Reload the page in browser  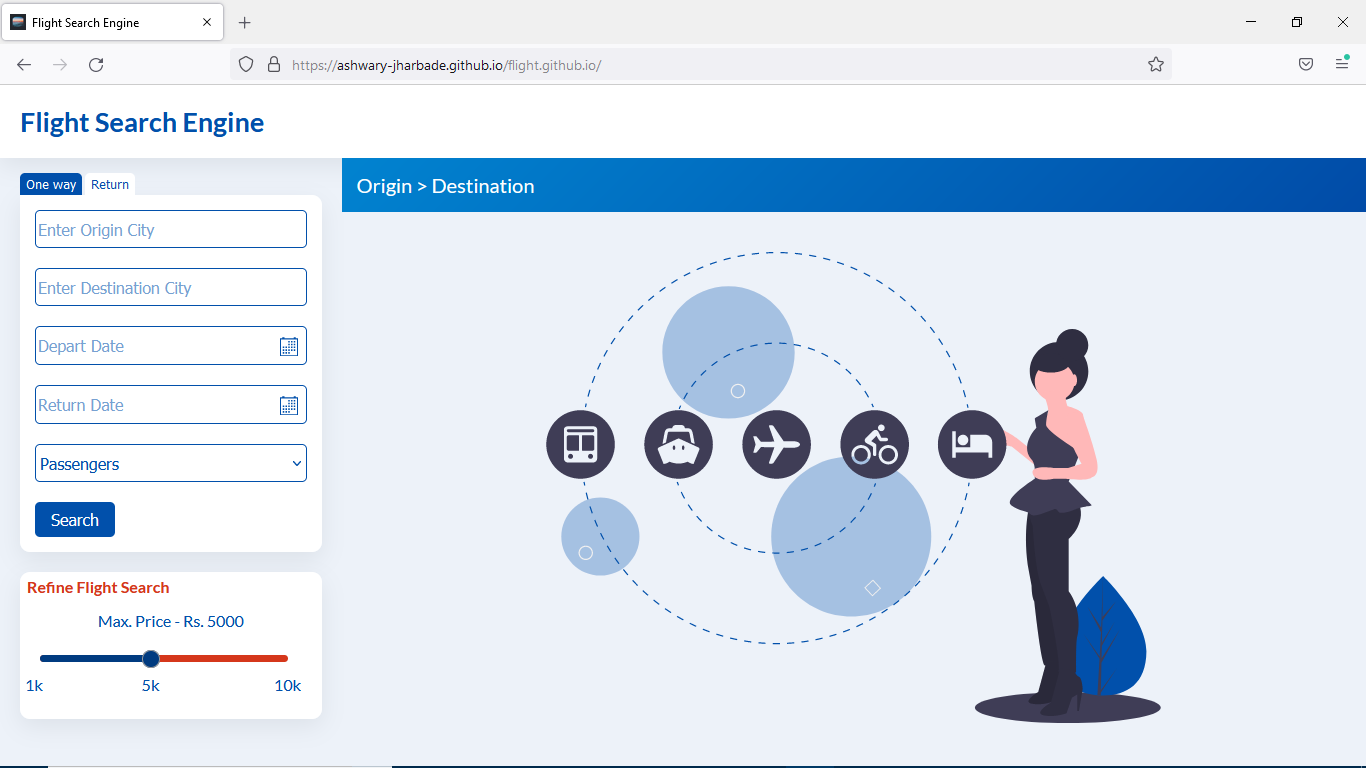[96, 64]
